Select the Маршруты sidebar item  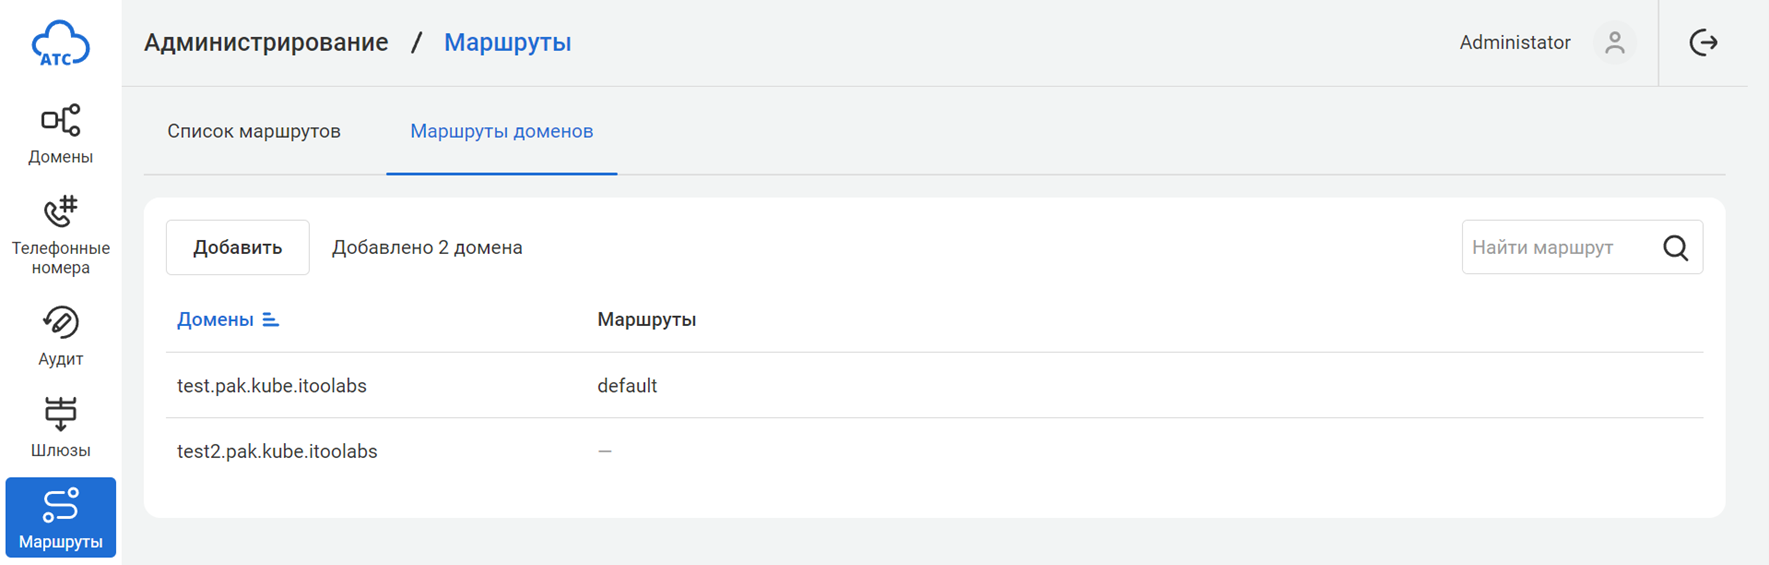60,517
